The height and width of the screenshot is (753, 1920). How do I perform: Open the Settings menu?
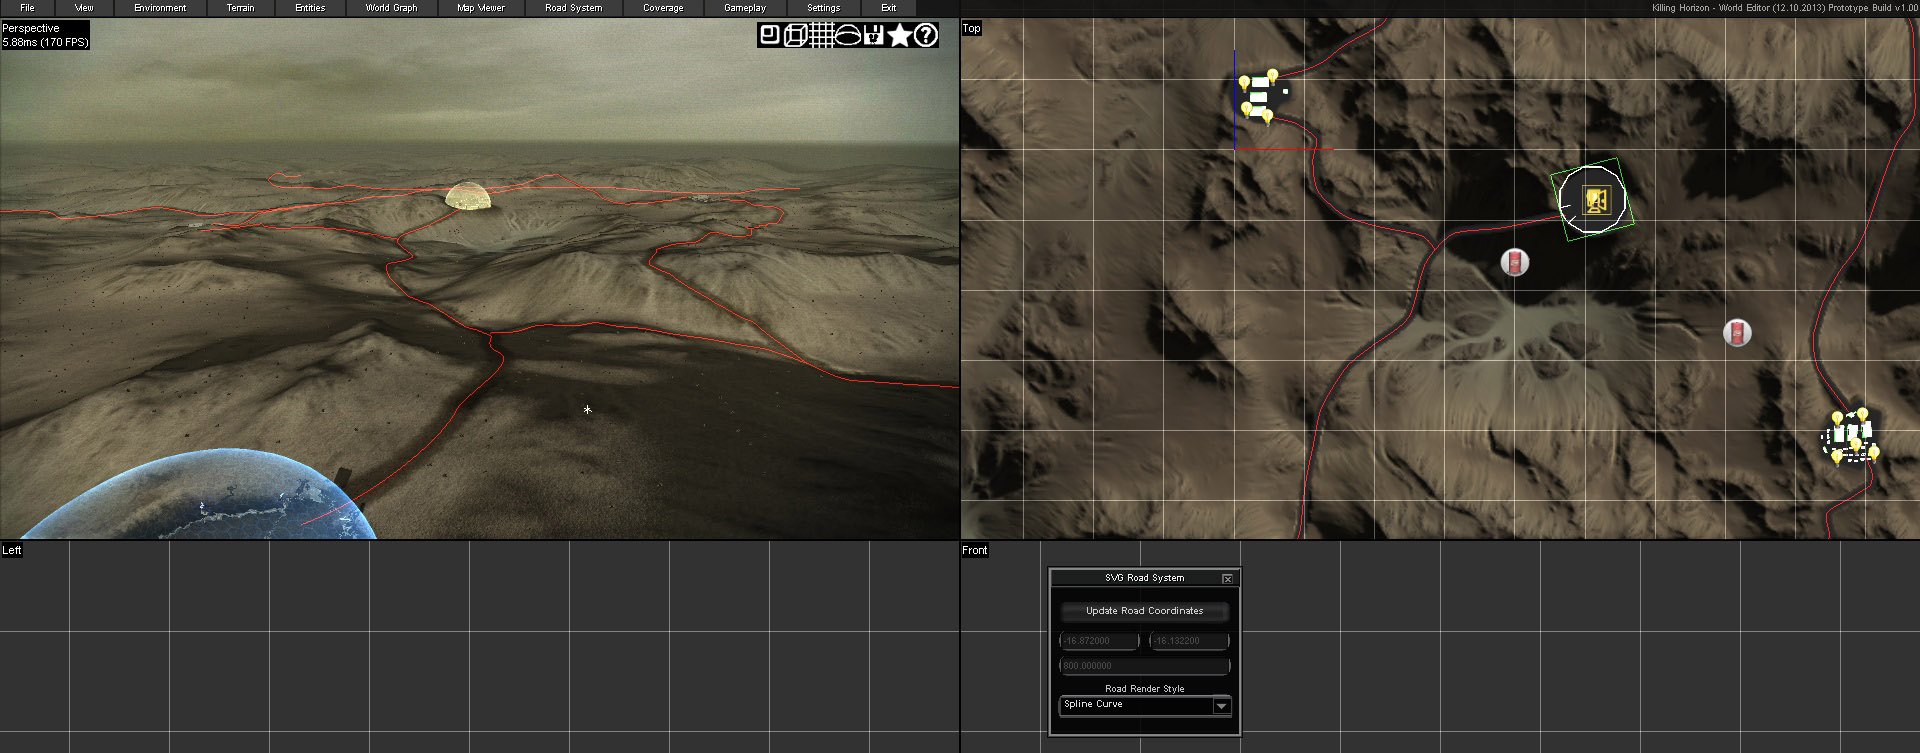click(x=824, y=8)
